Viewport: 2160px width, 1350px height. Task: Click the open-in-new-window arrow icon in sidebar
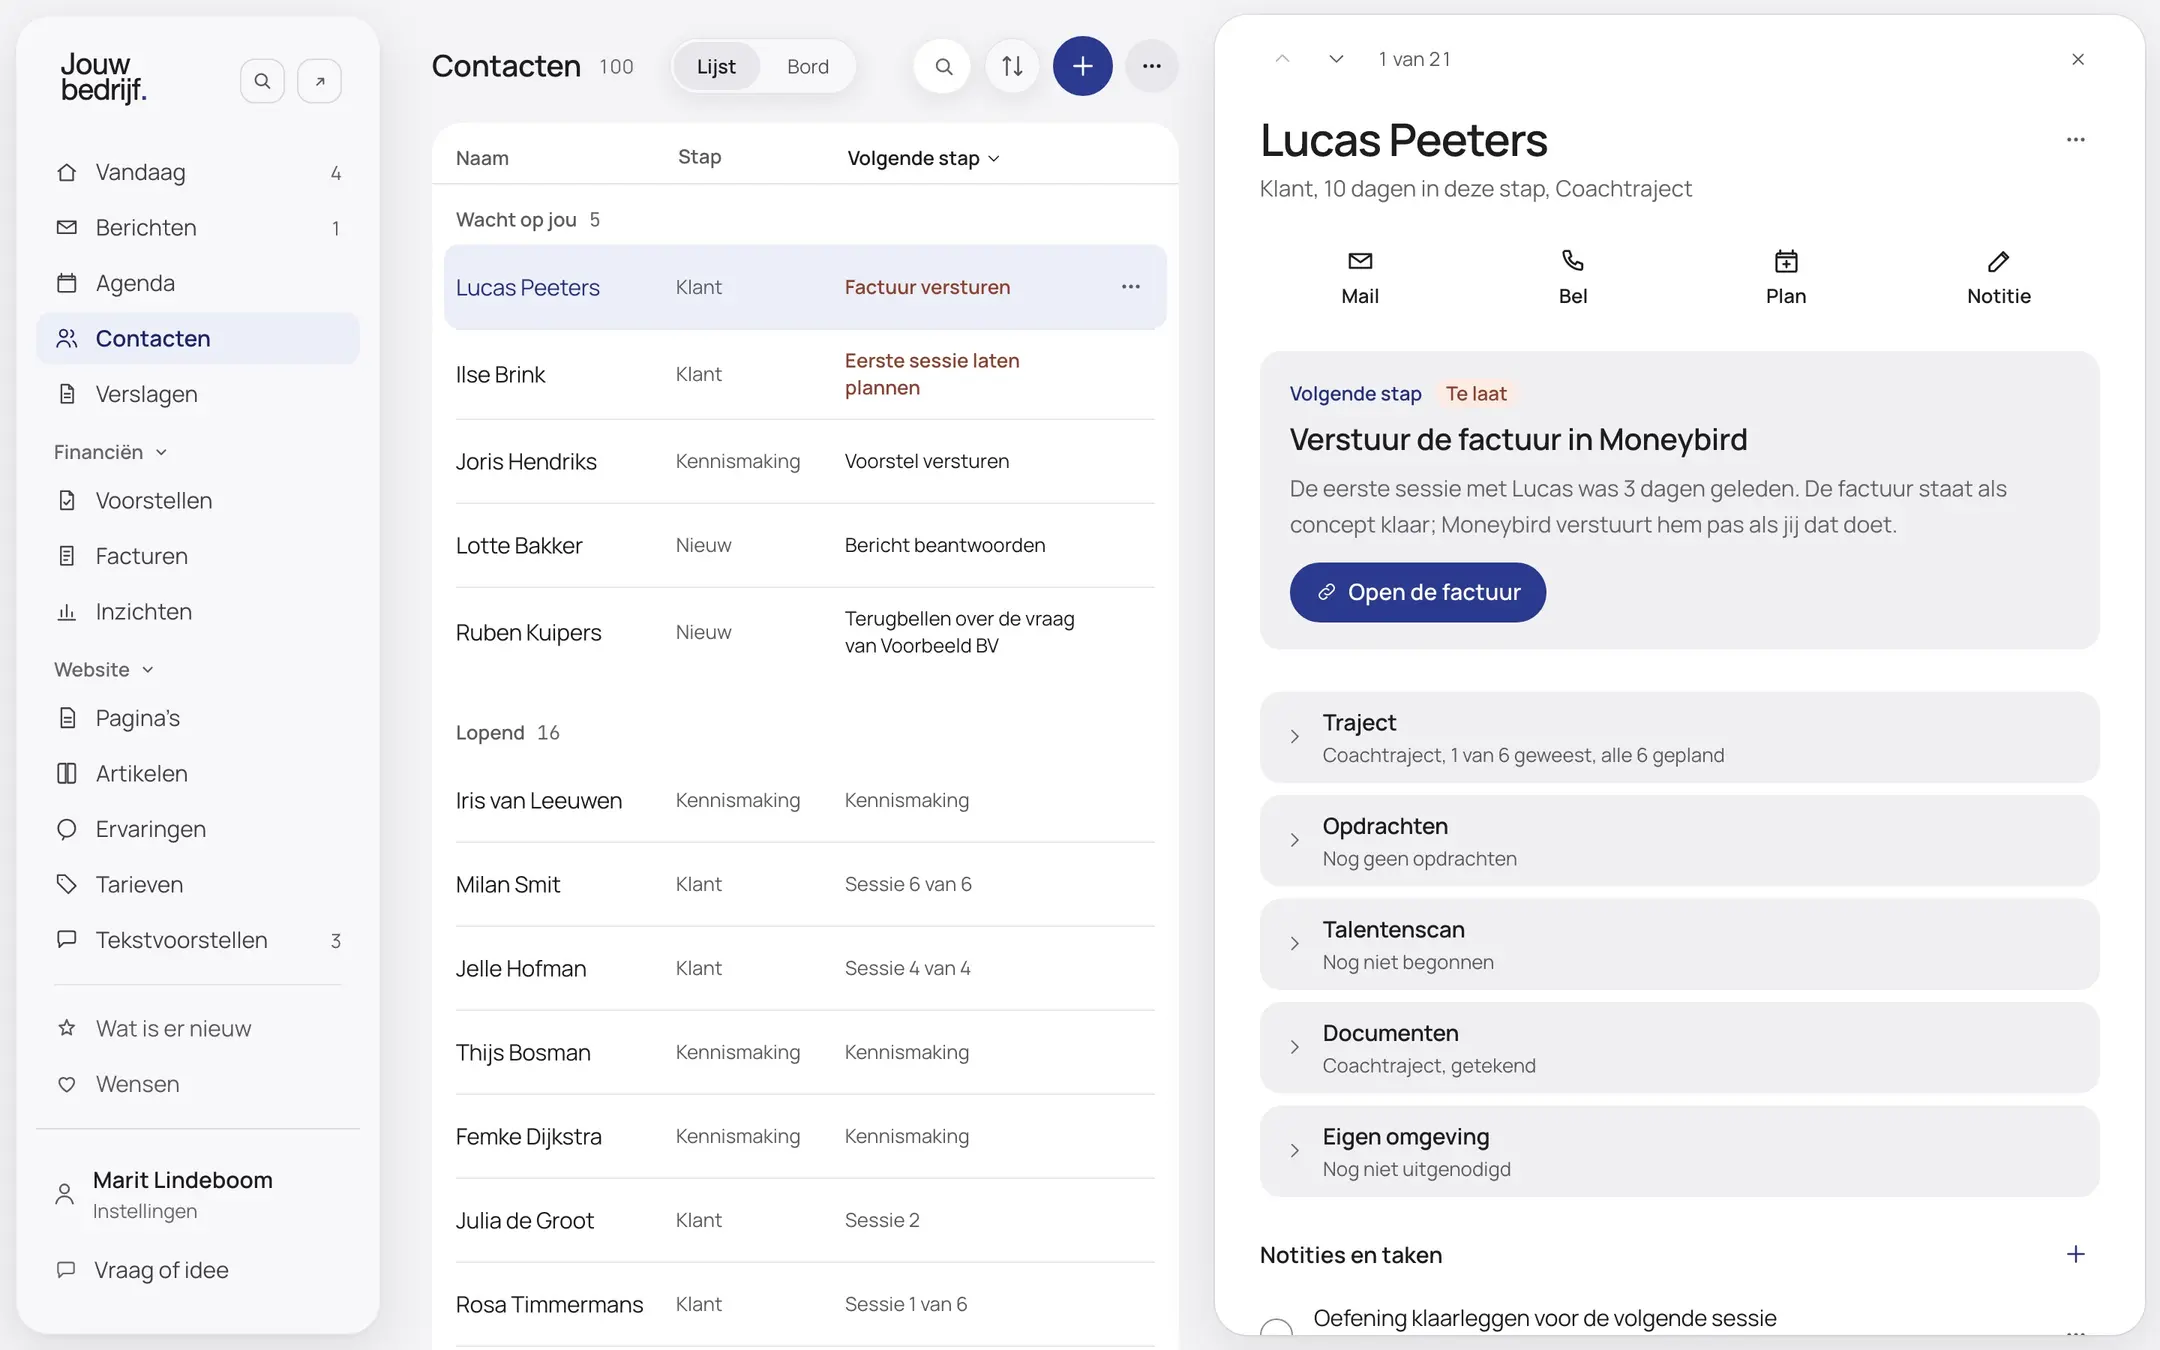(x=320, y=81)
